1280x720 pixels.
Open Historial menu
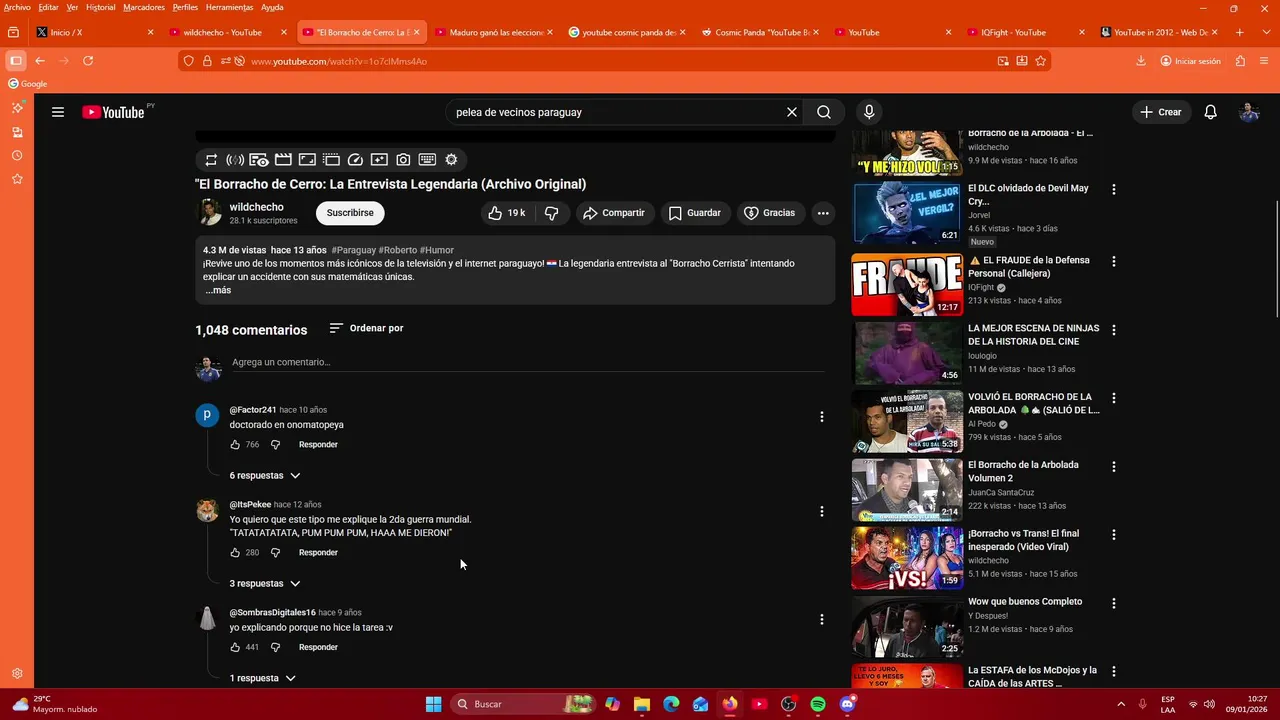(100, 7)
